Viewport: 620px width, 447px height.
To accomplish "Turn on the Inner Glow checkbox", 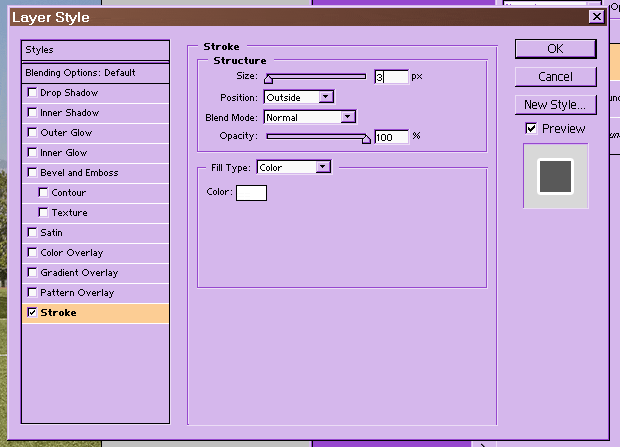I will click(x=32, y=153).
